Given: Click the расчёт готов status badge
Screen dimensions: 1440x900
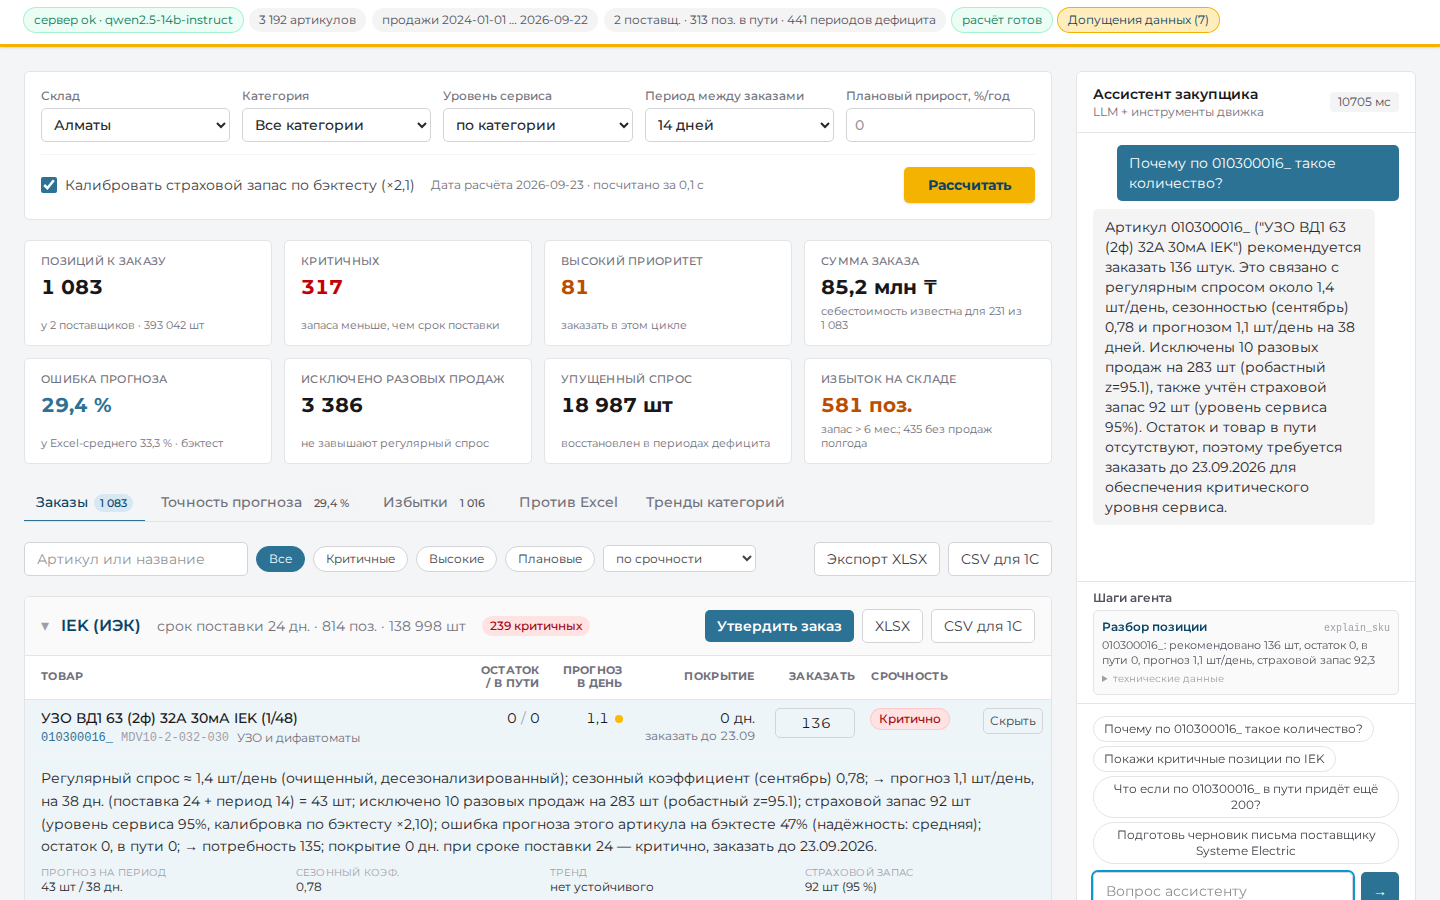Looking at the screenshot, I should [1002, 20].
